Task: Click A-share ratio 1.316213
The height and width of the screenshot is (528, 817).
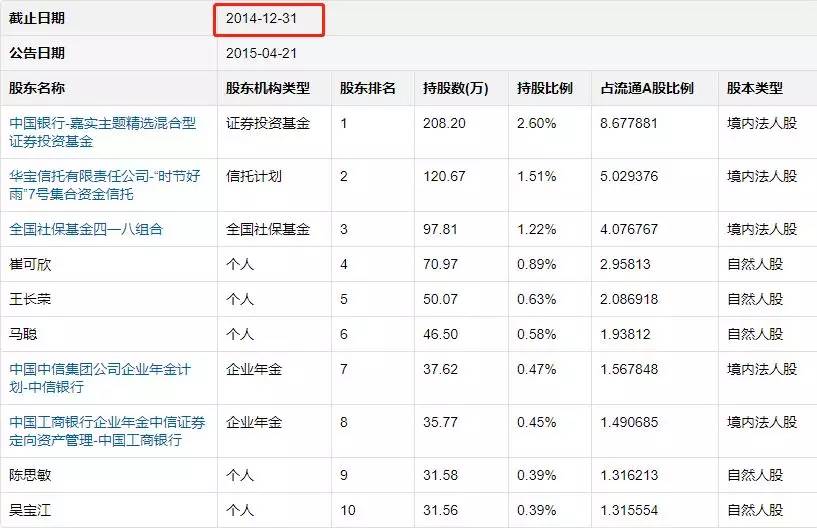Action: pyautogui.click(x=629, y=475)
